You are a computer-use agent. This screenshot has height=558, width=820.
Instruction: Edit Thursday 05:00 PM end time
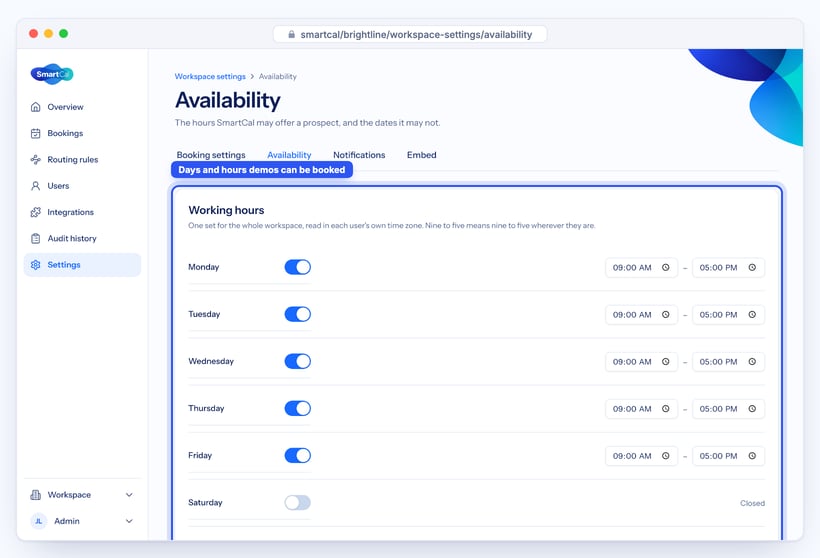click(x=728, y=408)
